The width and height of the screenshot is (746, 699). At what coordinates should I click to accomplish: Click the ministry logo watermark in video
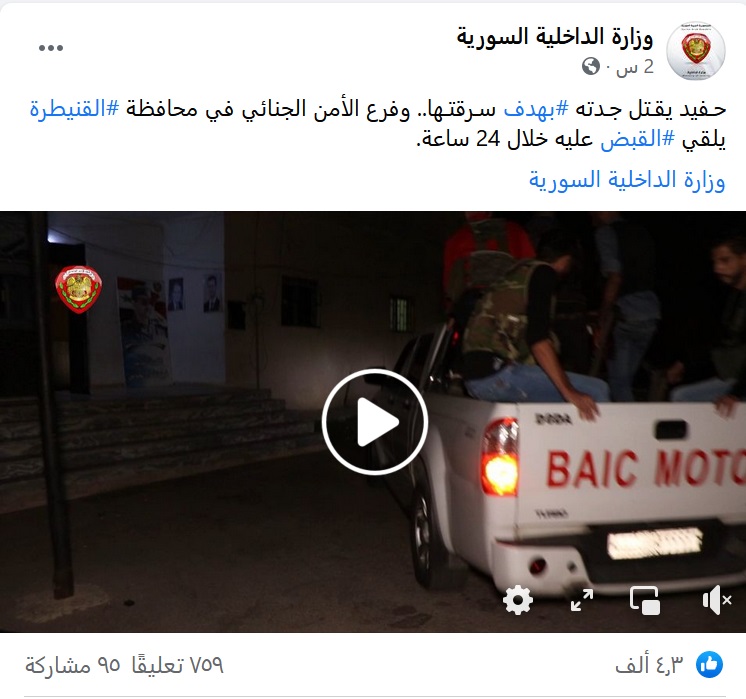click(x=79, y=289)
